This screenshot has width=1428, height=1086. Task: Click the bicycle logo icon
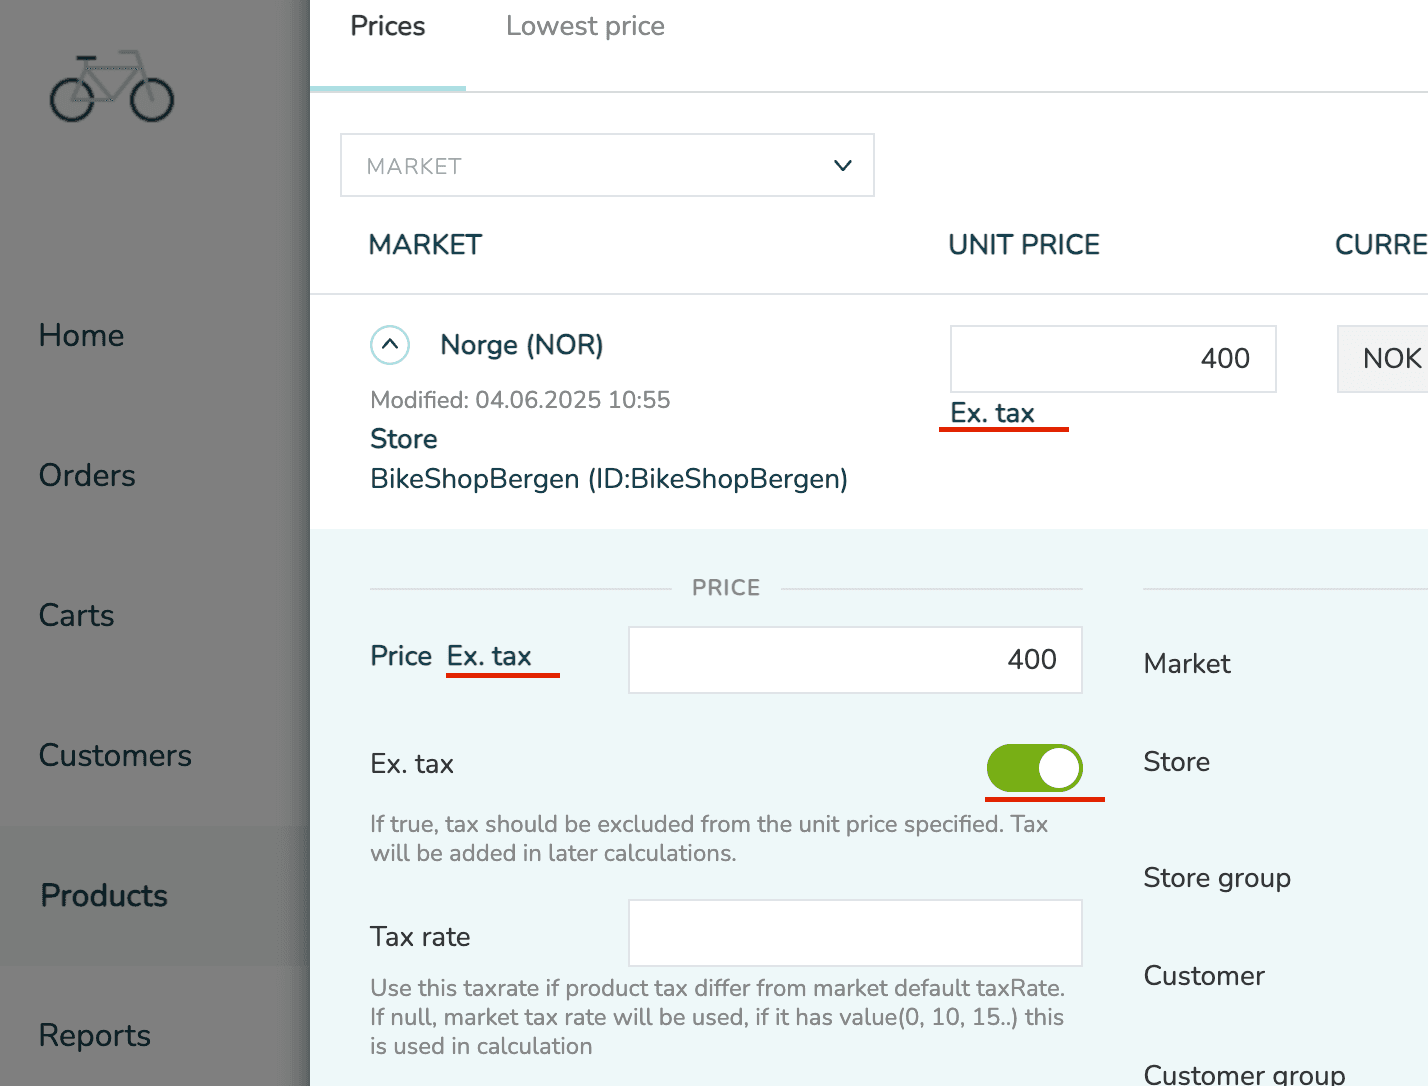pyautogui.click(x=112, y=87)
